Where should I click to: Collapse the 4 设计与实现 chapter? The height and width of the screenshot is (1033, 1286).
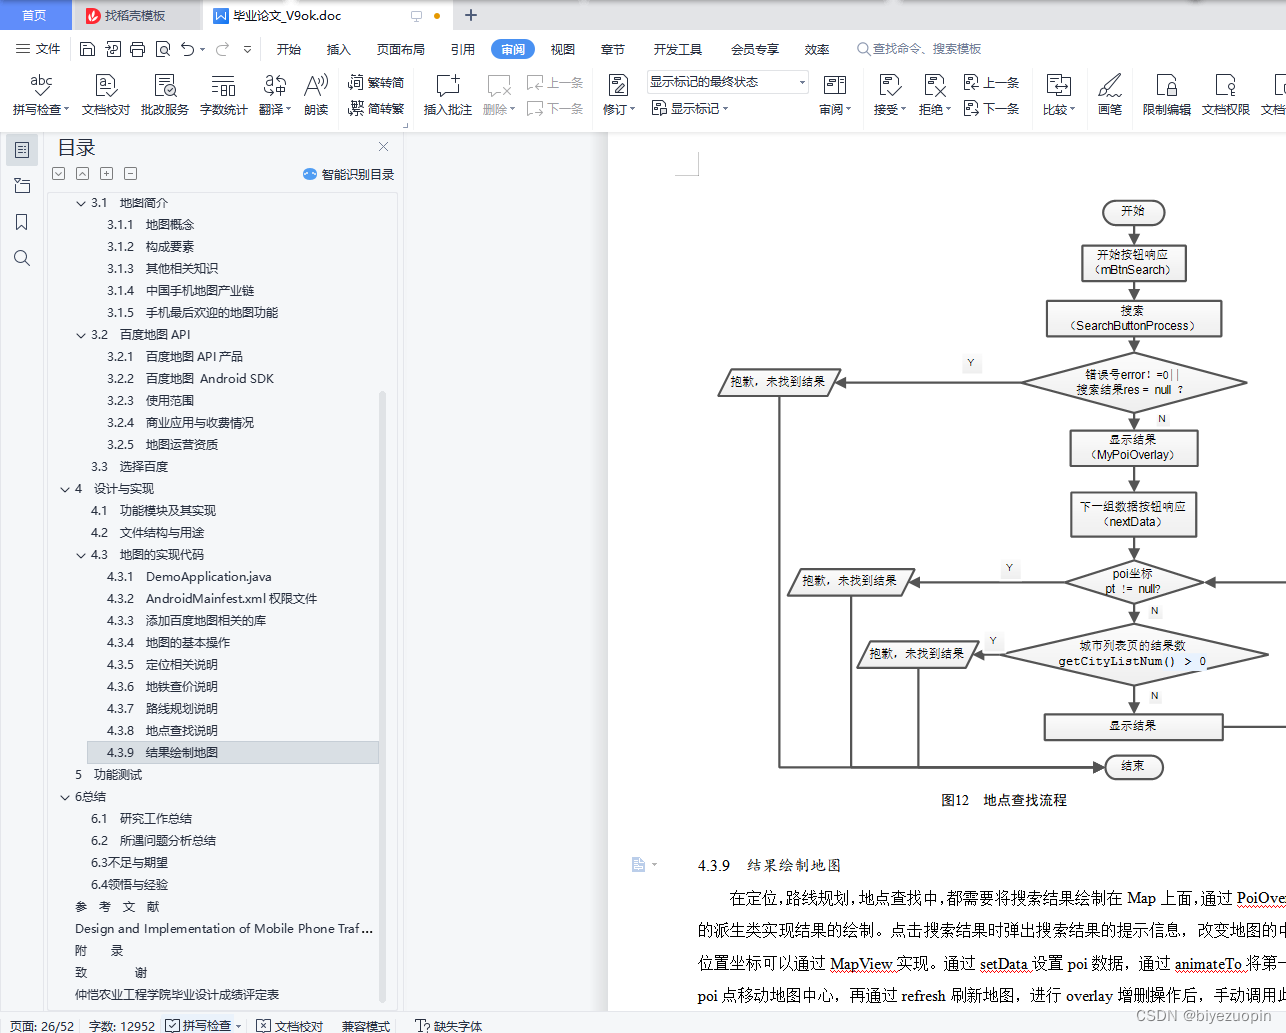pos(65,489)
